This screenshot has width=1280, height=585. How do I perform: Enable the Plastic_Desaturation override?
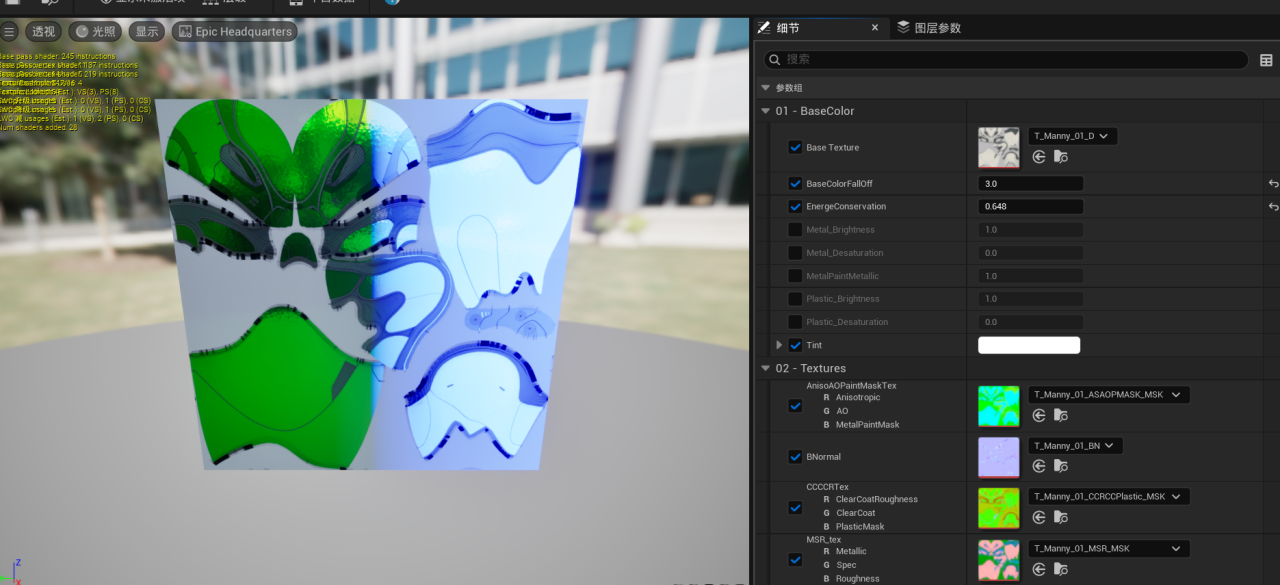click(795, 322)
